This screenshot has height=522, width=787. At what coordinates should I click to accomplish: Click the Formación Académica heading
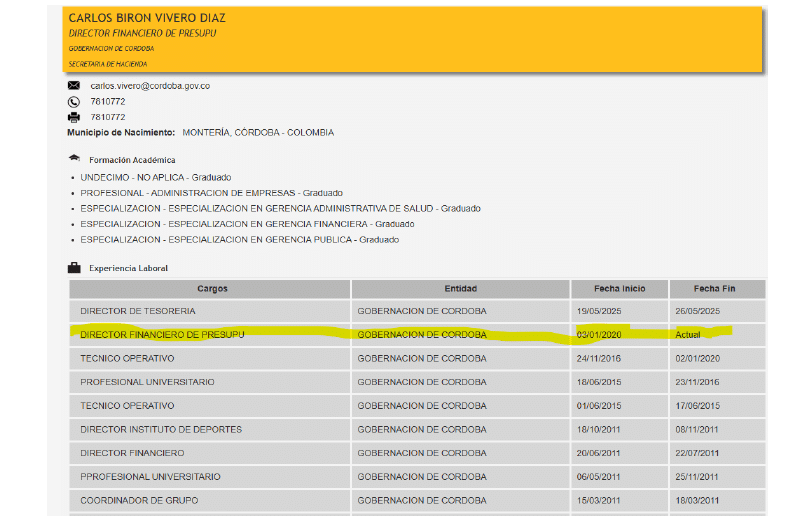132,160
